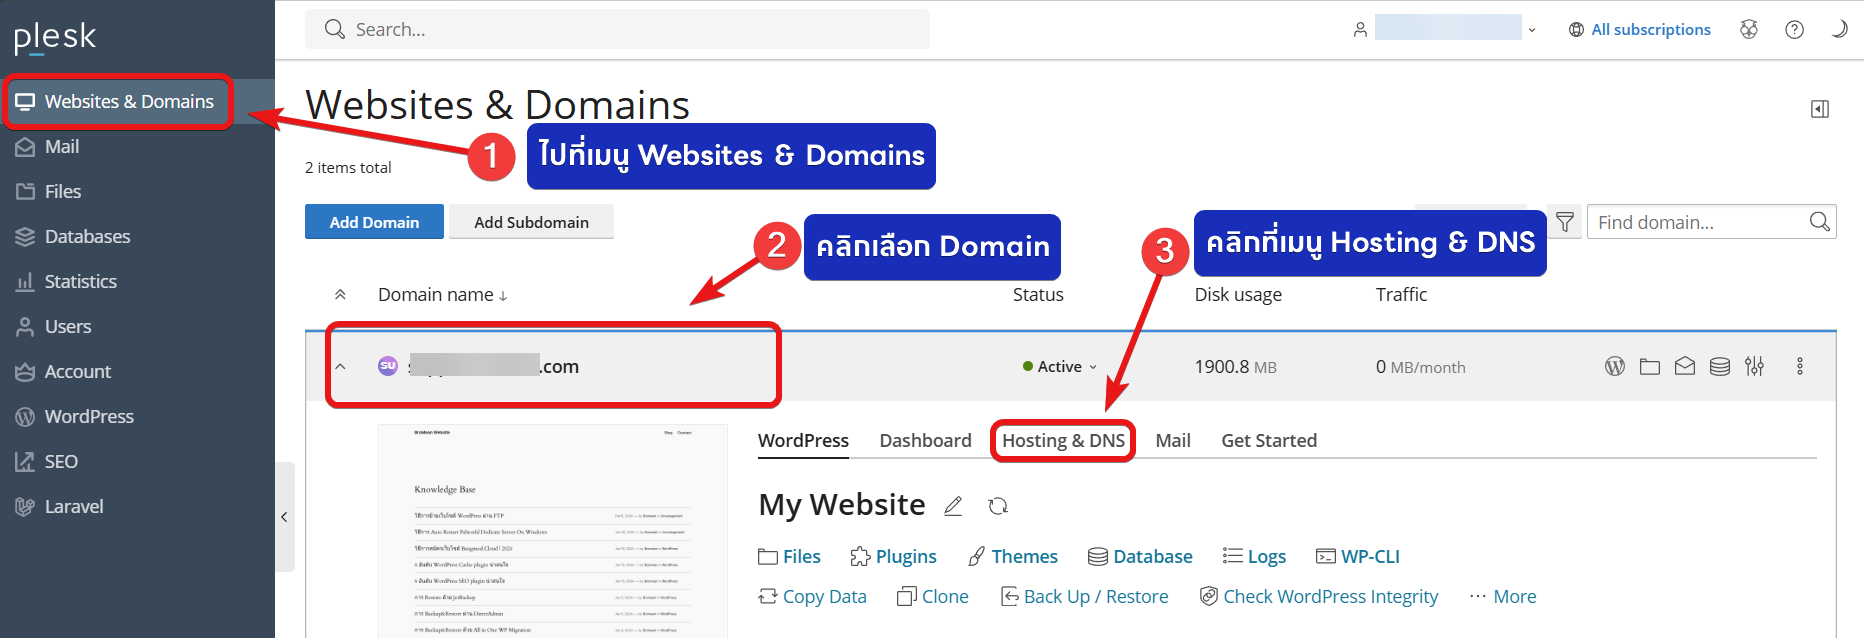
Task: Open the hosting settings sliders icon in the domain row
Action: coord(1755,366)
